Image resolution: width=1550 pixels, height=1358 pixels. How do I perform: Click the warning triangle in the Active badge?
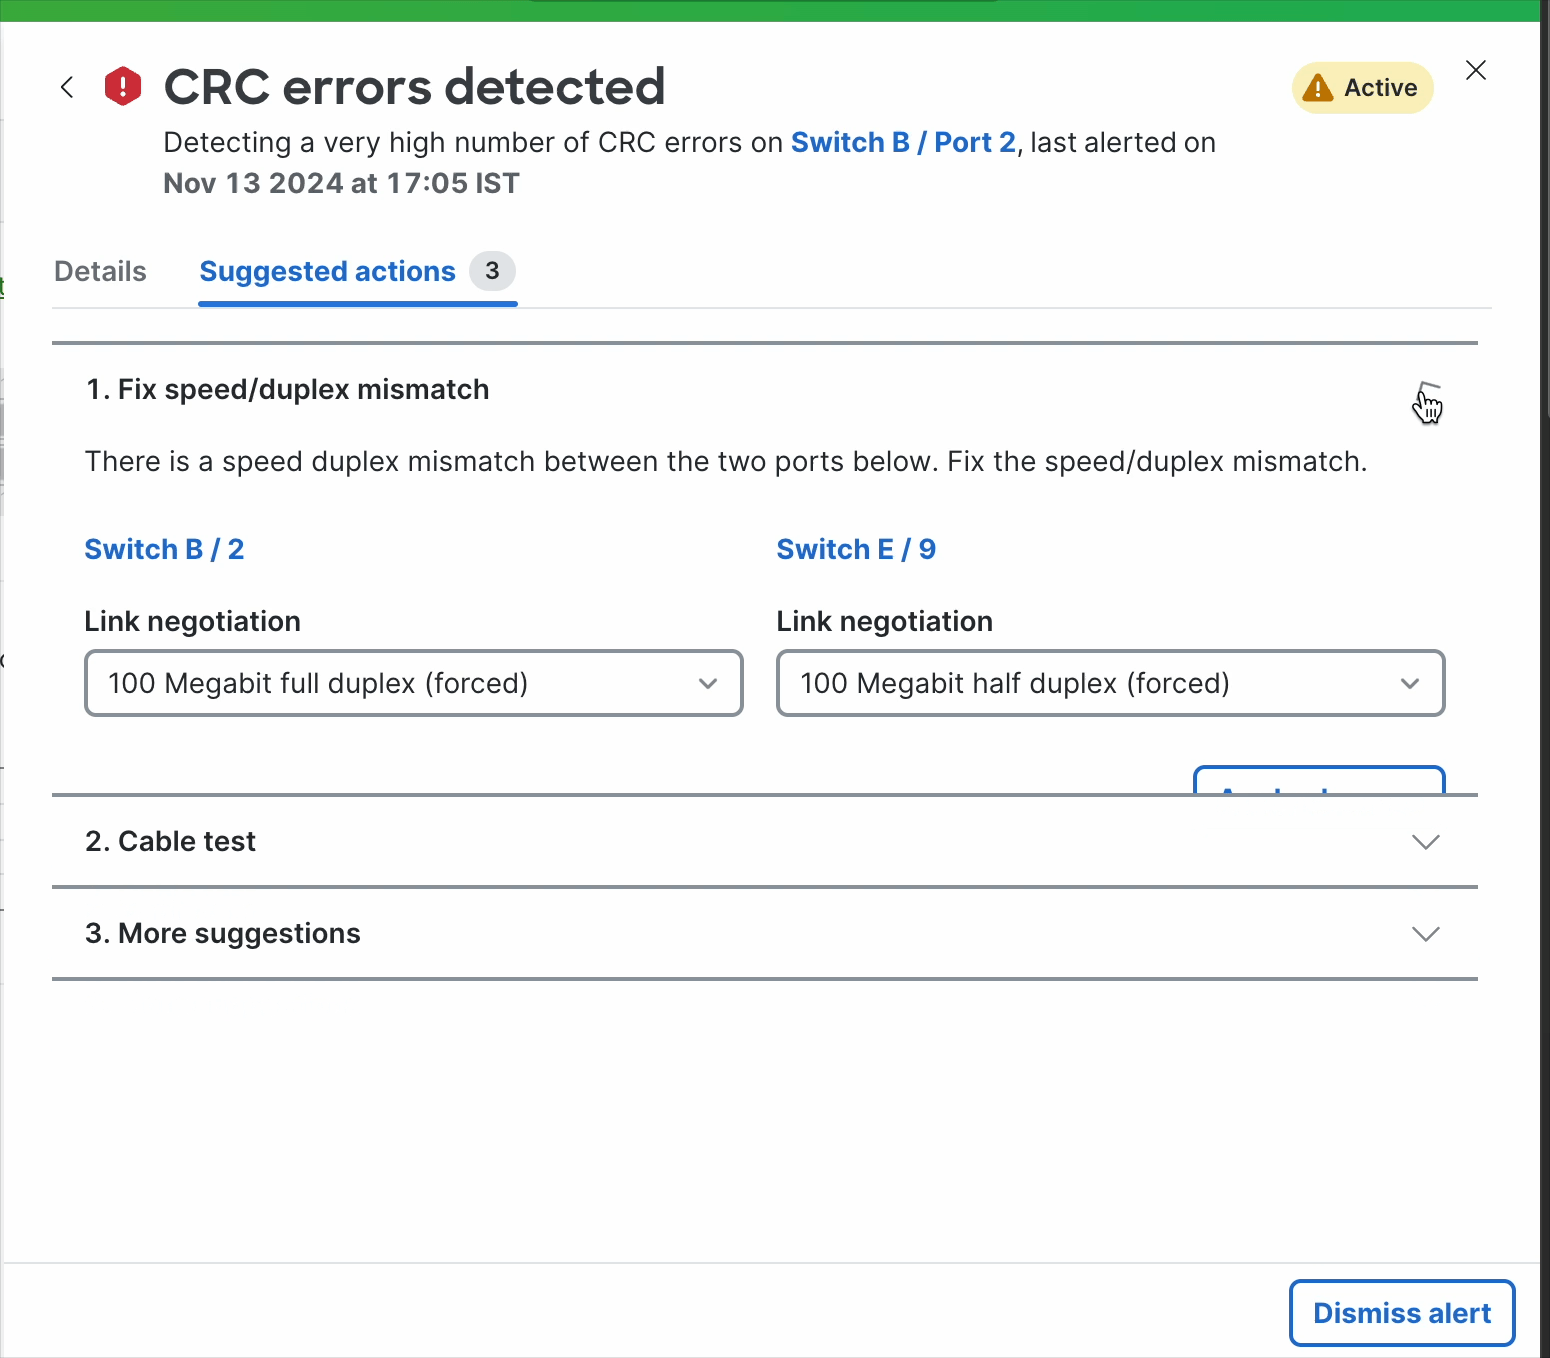click(x=1318, y=88)
